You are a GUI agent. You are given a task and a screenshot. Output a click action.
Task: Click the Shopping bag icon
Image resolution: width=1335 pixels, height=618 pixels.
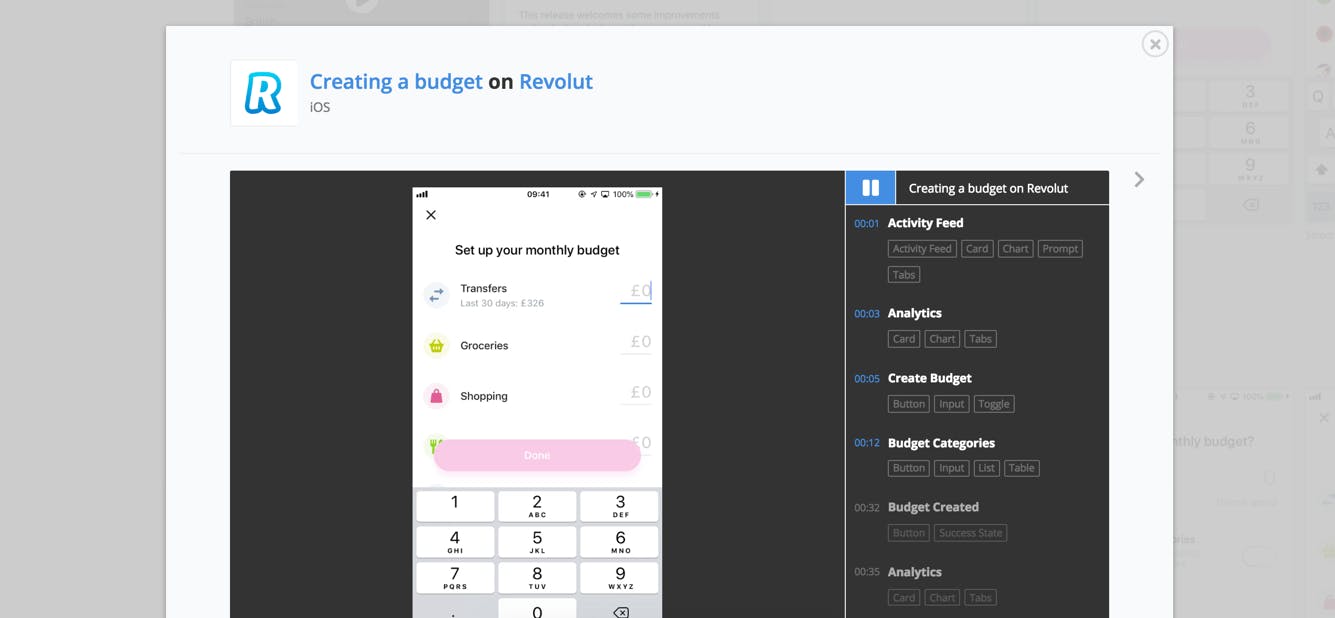pyautogui.click(x=436, y=396)
